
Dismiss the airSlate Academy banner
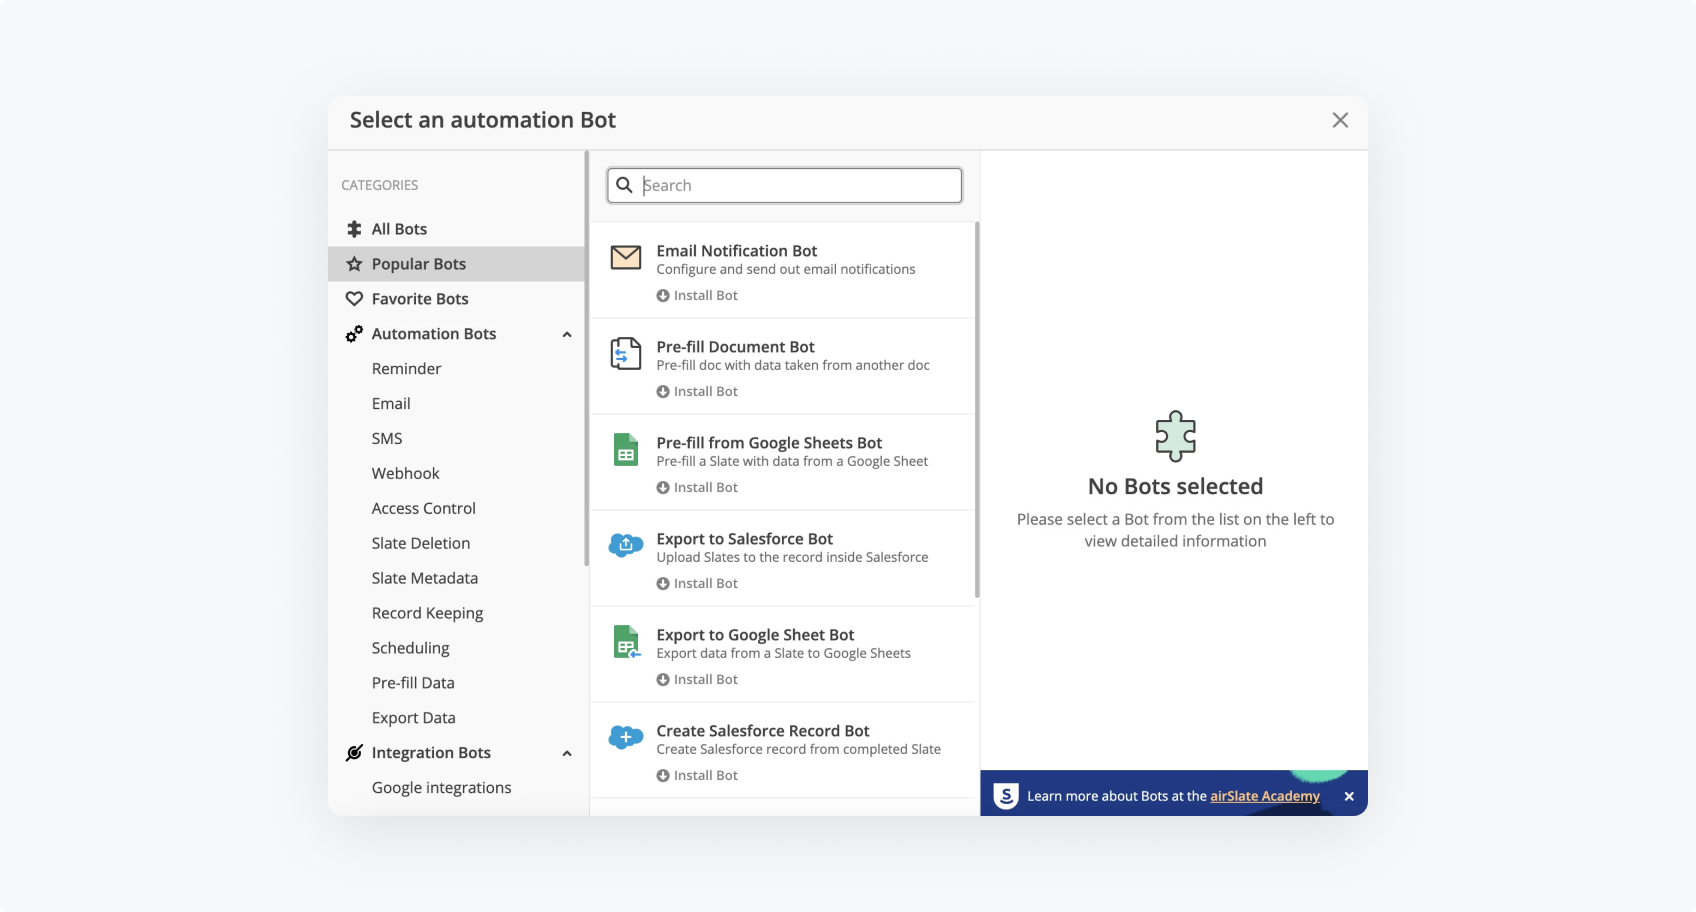click(x=1349, y=796)
